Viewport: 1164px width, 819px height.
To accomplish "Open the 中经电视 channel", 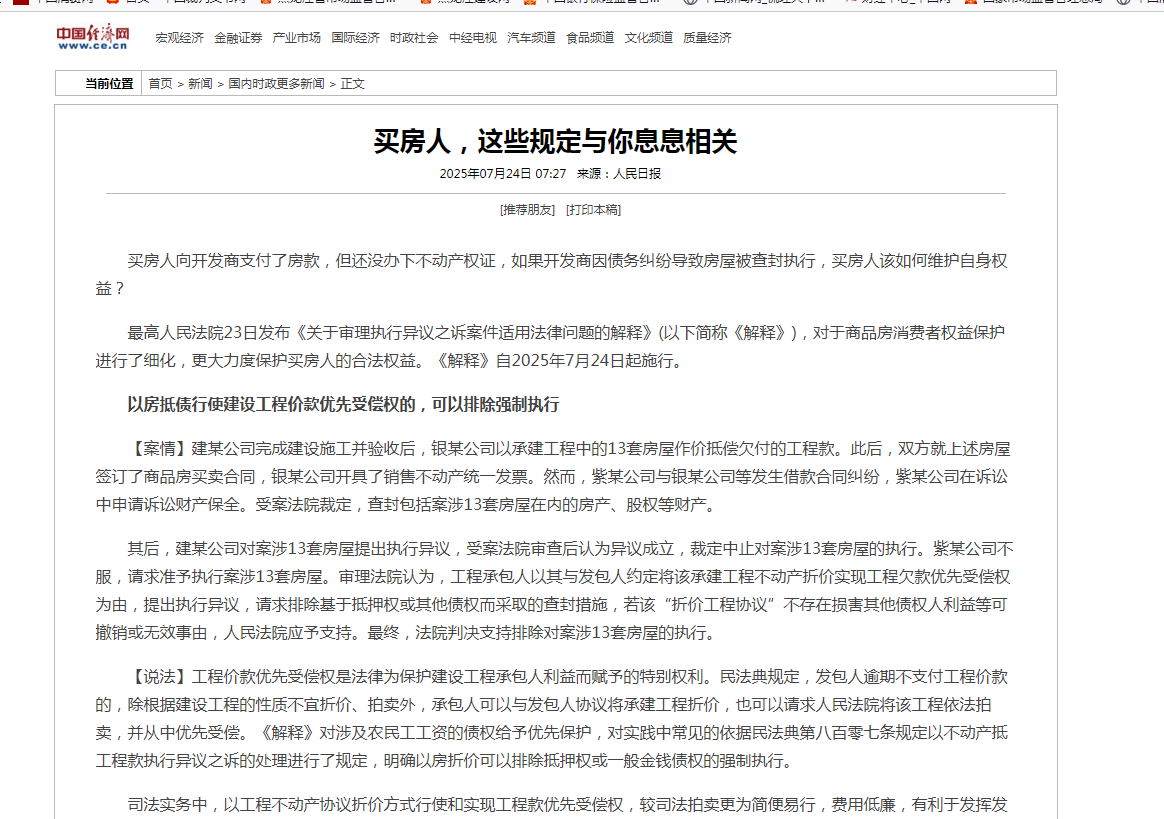I will click(x=472, y=38).
